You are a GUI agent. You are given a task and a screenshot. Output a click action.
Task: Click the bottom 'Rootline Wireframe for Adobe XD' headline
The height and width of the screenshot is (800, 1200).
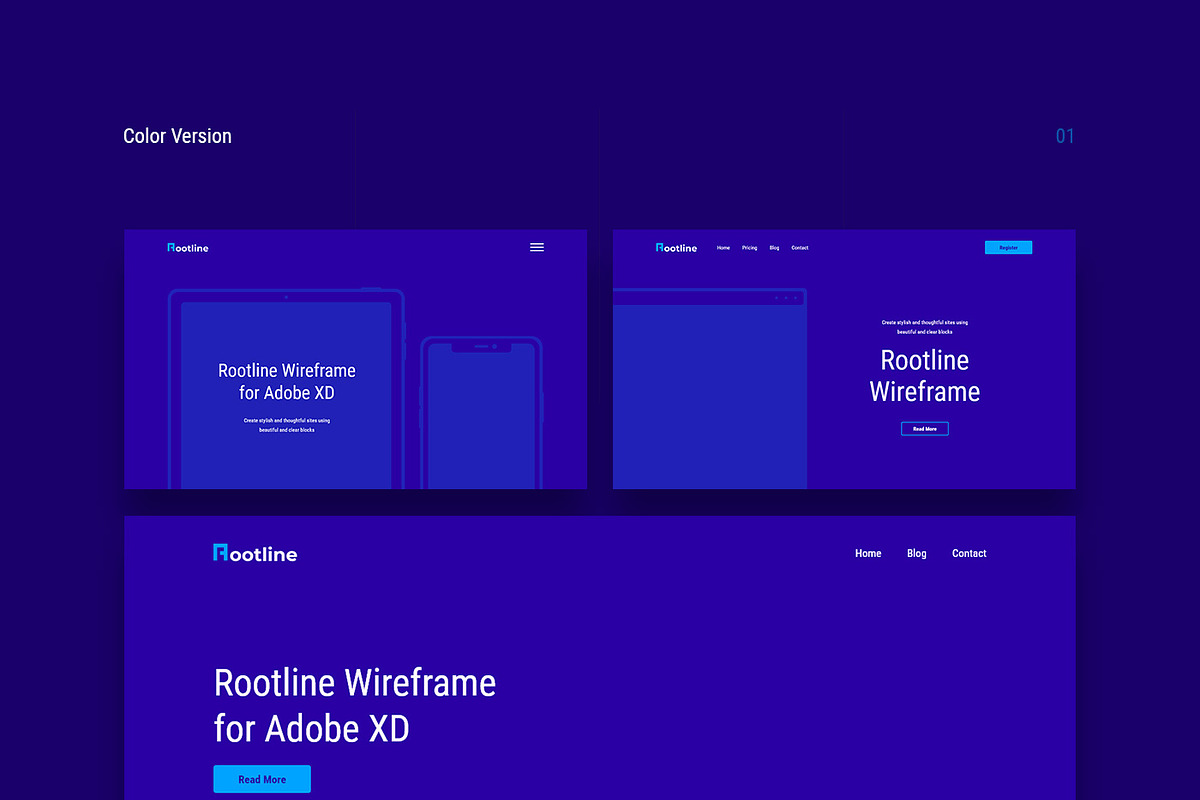coord(355,706)
